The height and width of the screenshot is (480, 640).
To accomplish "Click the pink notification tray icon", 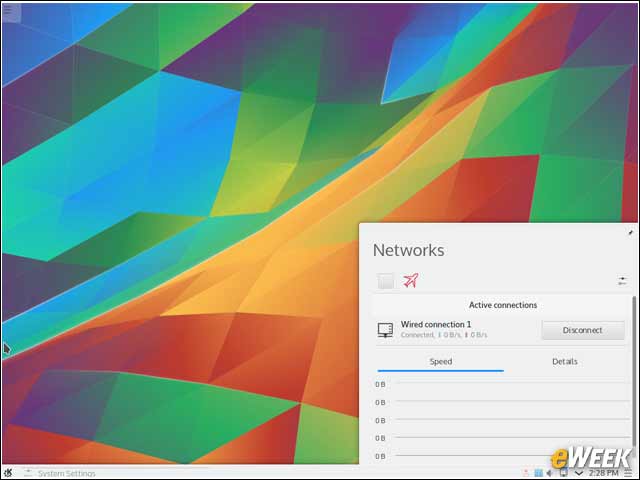I will pos(526,473).
